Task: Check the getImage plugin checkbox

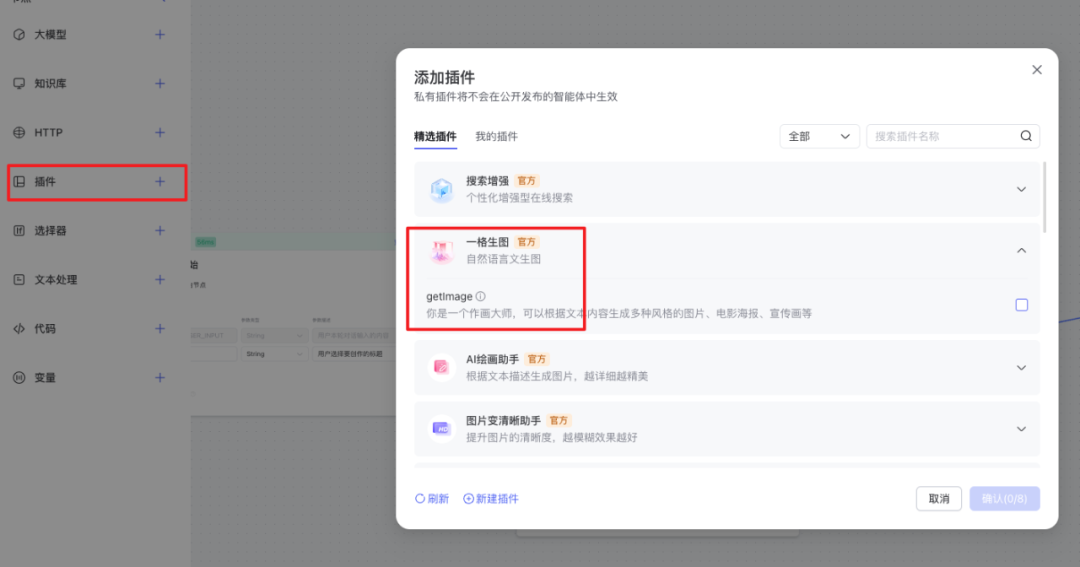Action: click(x=1021, y=305)
